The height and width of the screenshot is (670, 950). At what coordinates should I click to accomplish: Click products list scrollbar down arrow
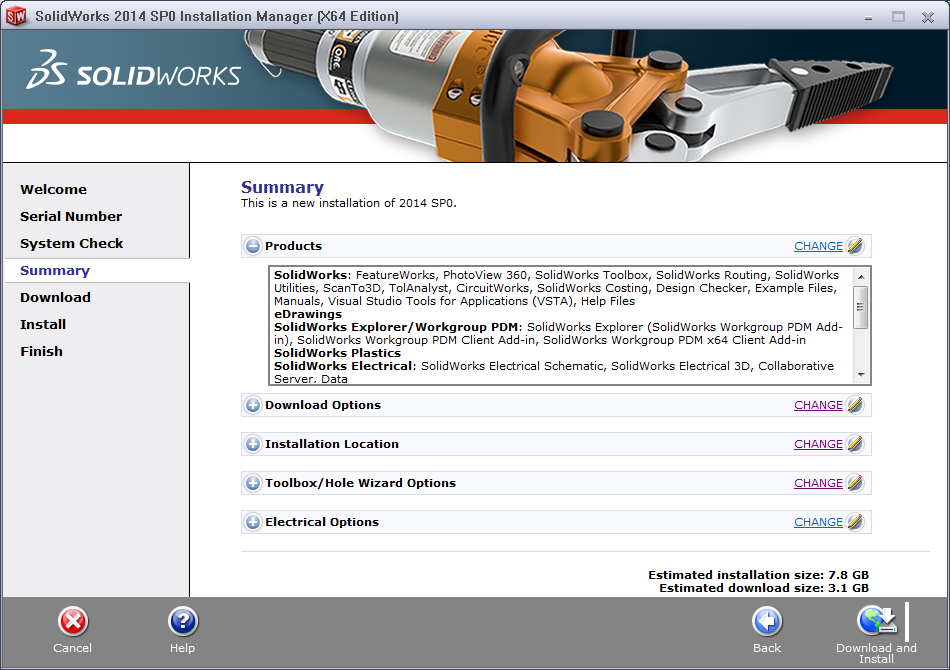[860, 375]
